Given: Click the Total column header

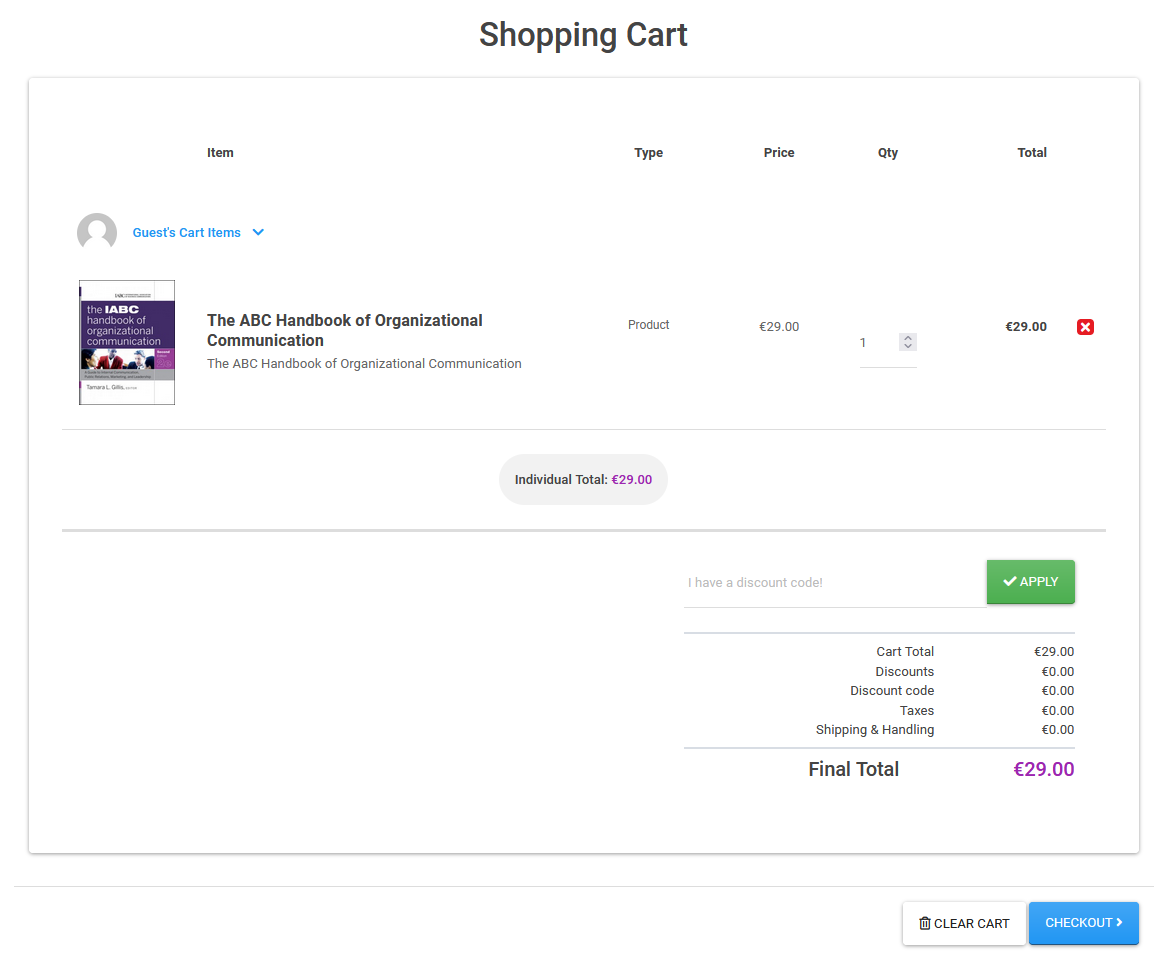Looking at the screenshot, I should point(1031,153).
